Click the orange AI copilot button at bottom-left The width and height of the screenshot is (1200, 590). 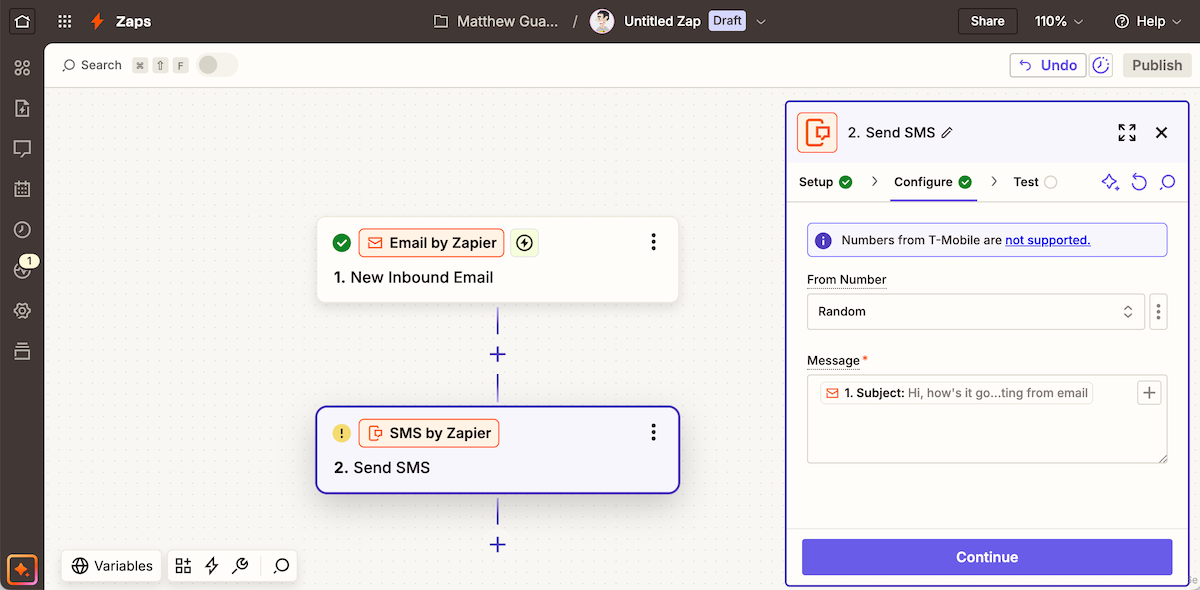[22, 569]
